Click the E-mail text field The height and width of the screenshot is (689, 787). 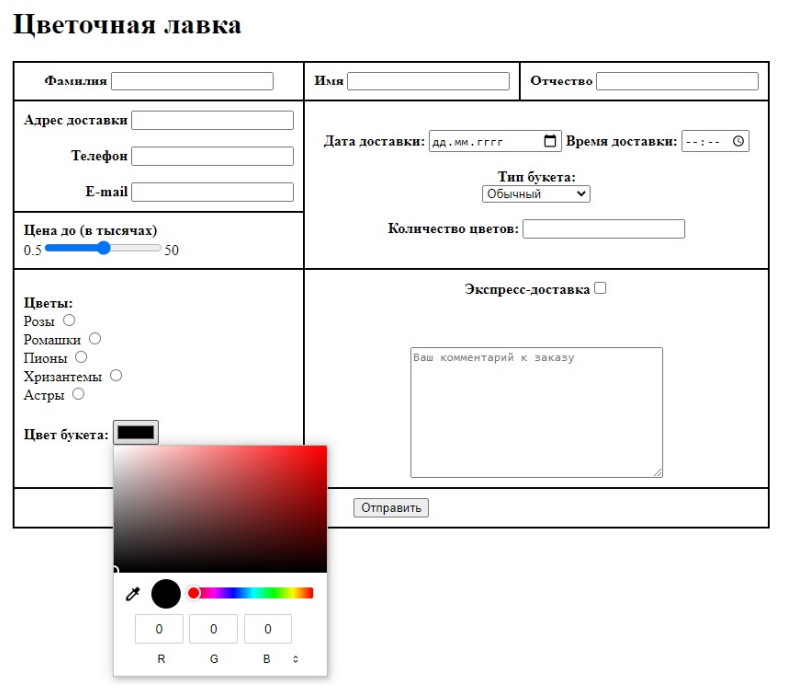213,192
